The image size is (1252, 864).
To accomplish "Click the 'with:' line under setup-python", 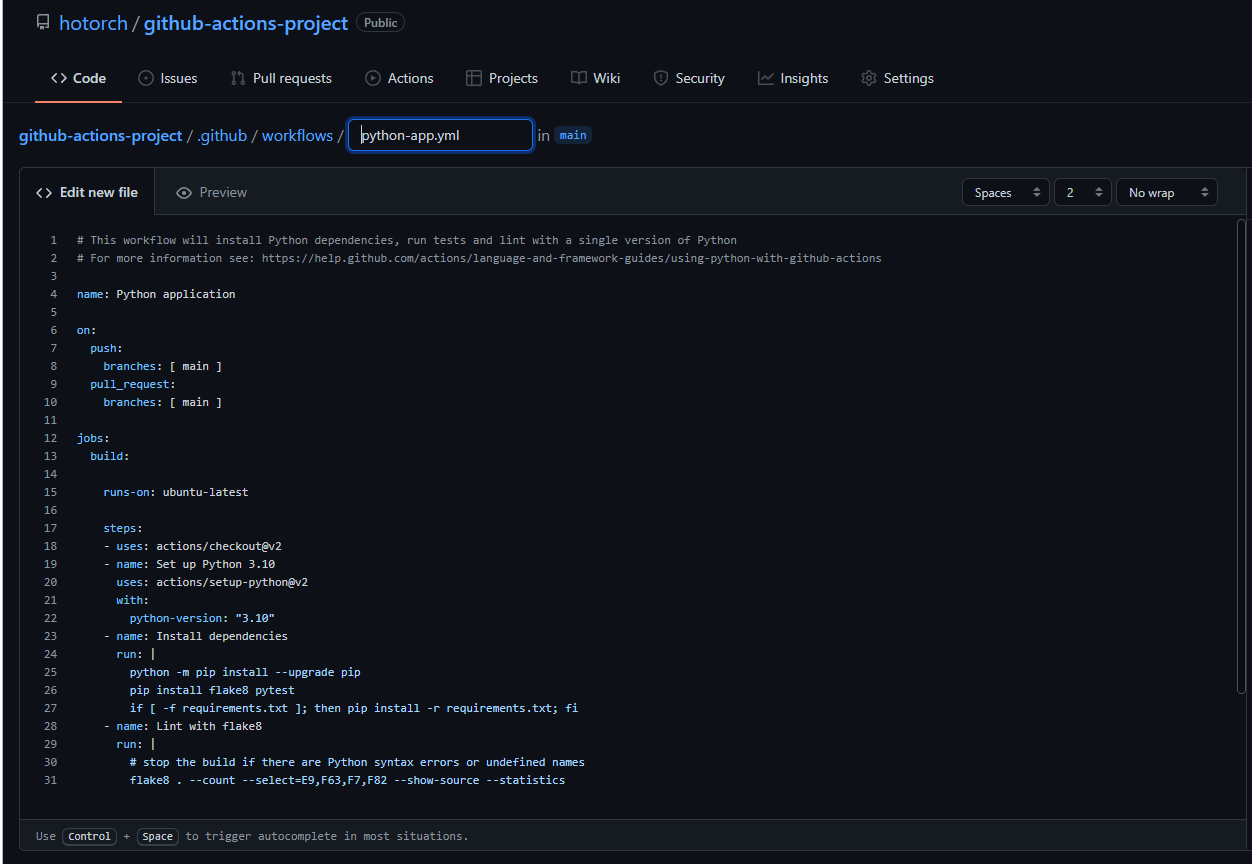I will point(133,600).
